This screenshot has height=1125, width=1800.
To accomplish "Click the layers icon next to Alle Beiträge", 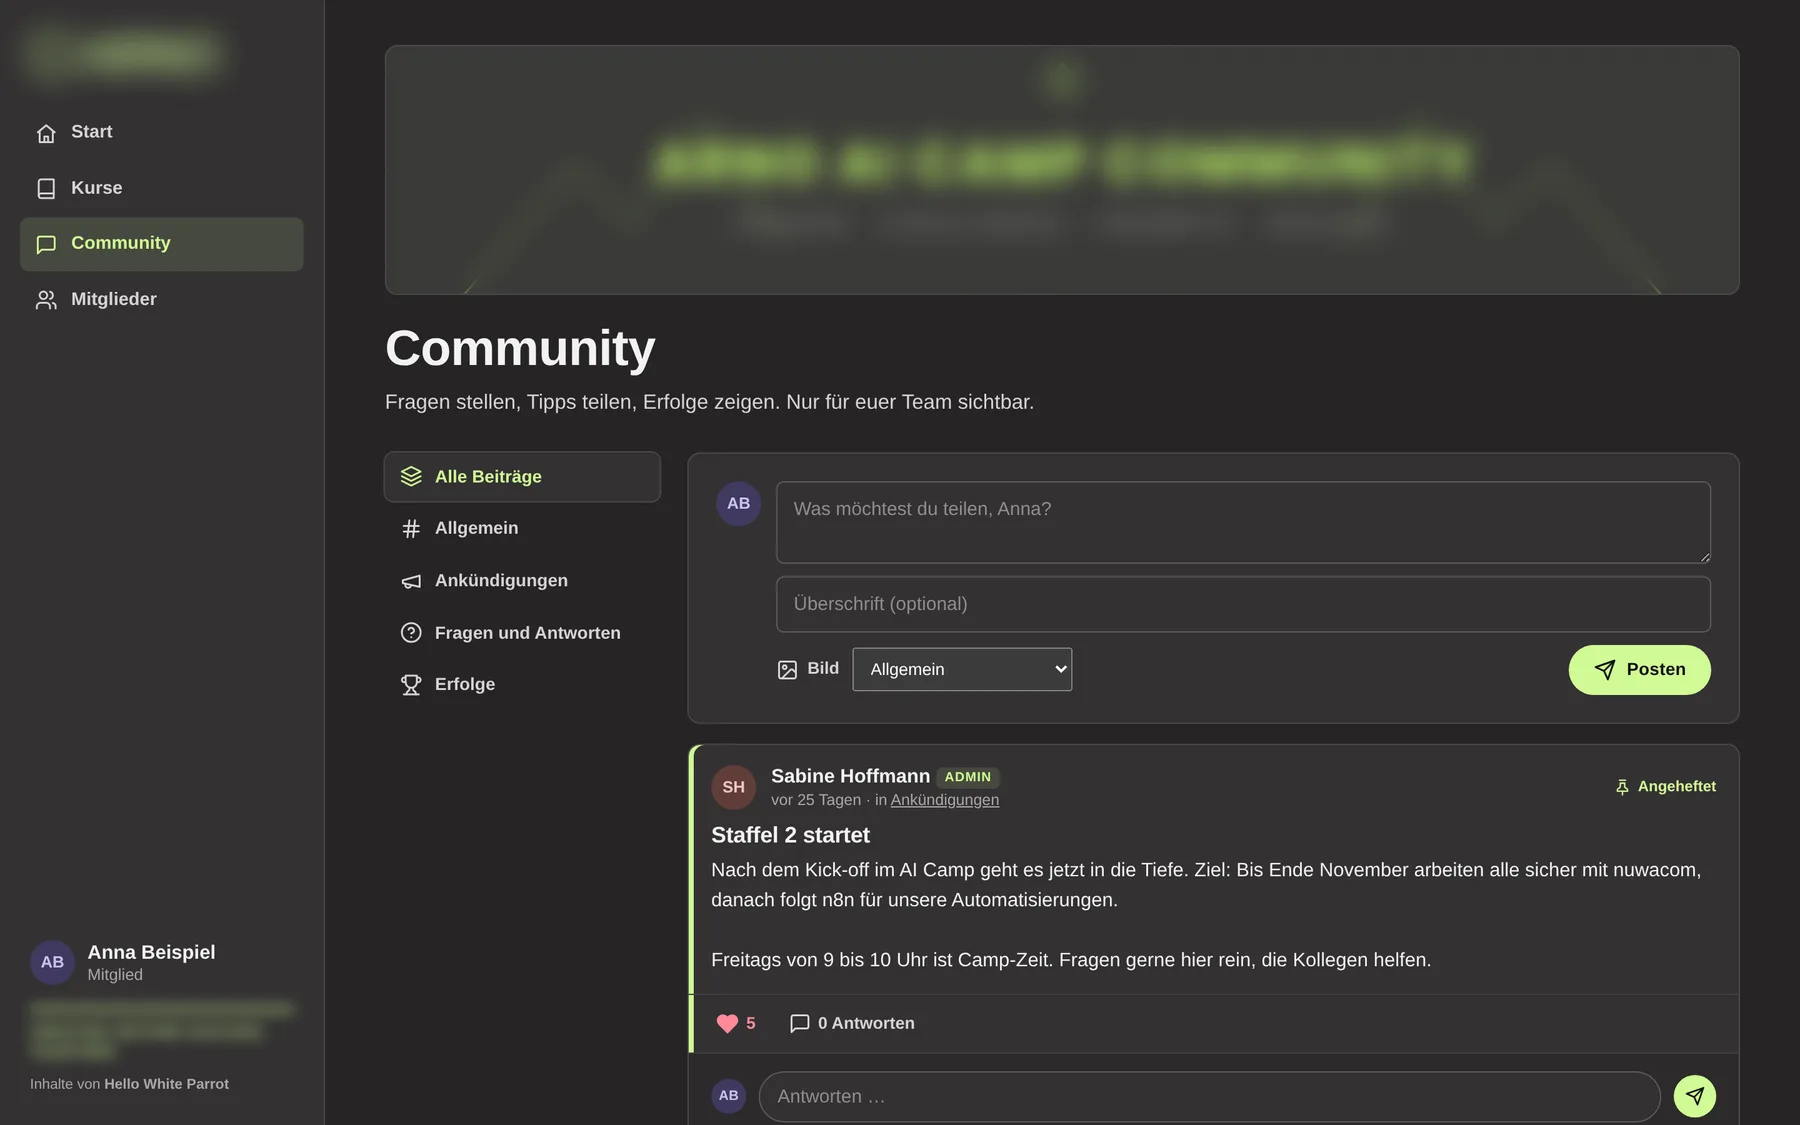I will click(x=411, y=477).
